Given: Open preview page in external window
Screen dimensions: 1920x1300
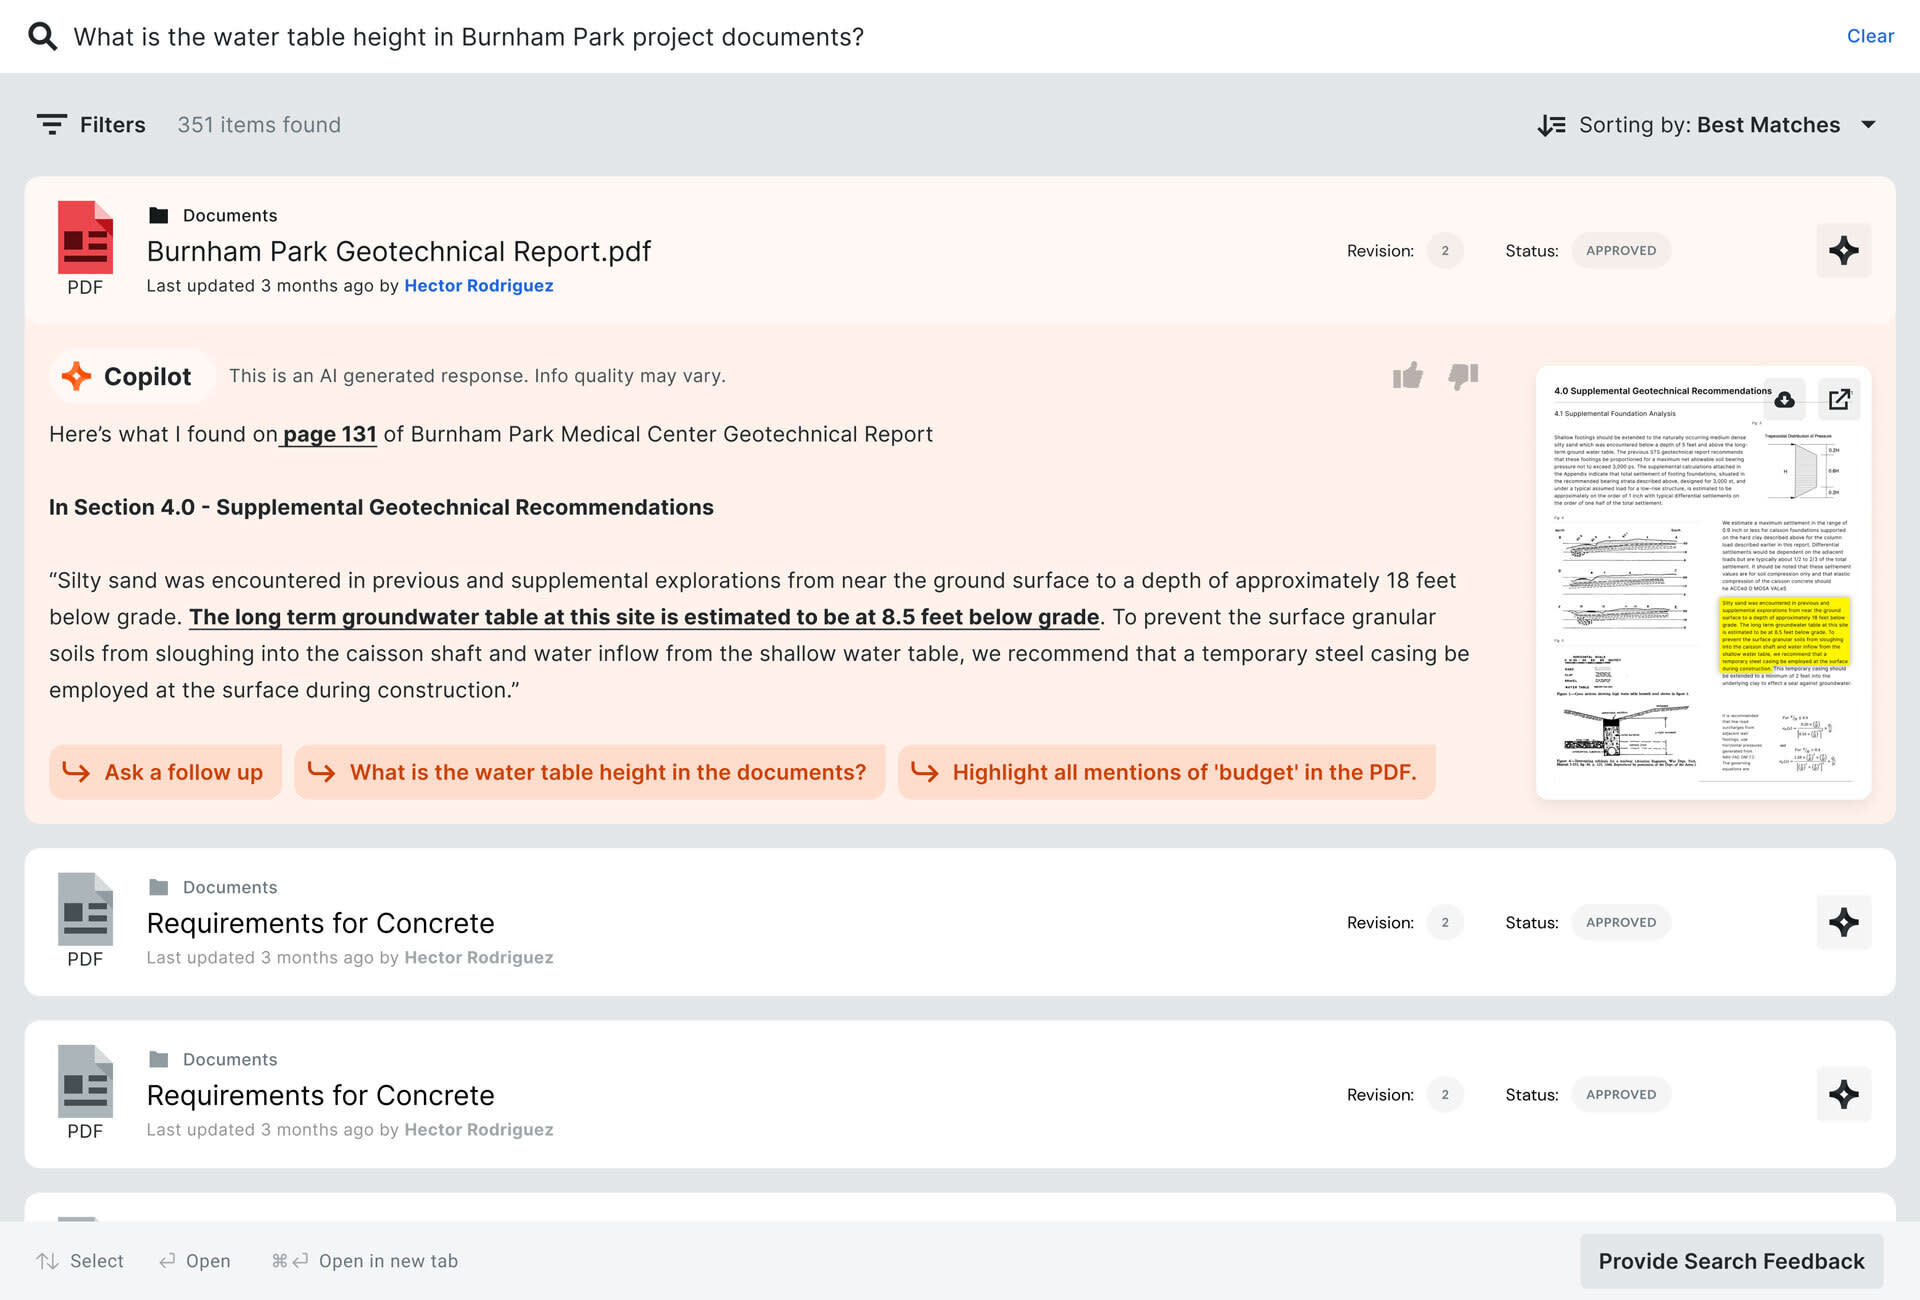Looking at the screenshot, I should coord(1839,400).
